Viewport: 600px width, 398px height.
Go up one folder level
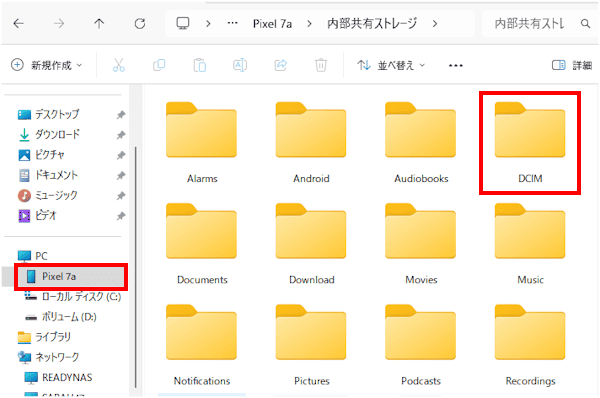tap(99, 24)
